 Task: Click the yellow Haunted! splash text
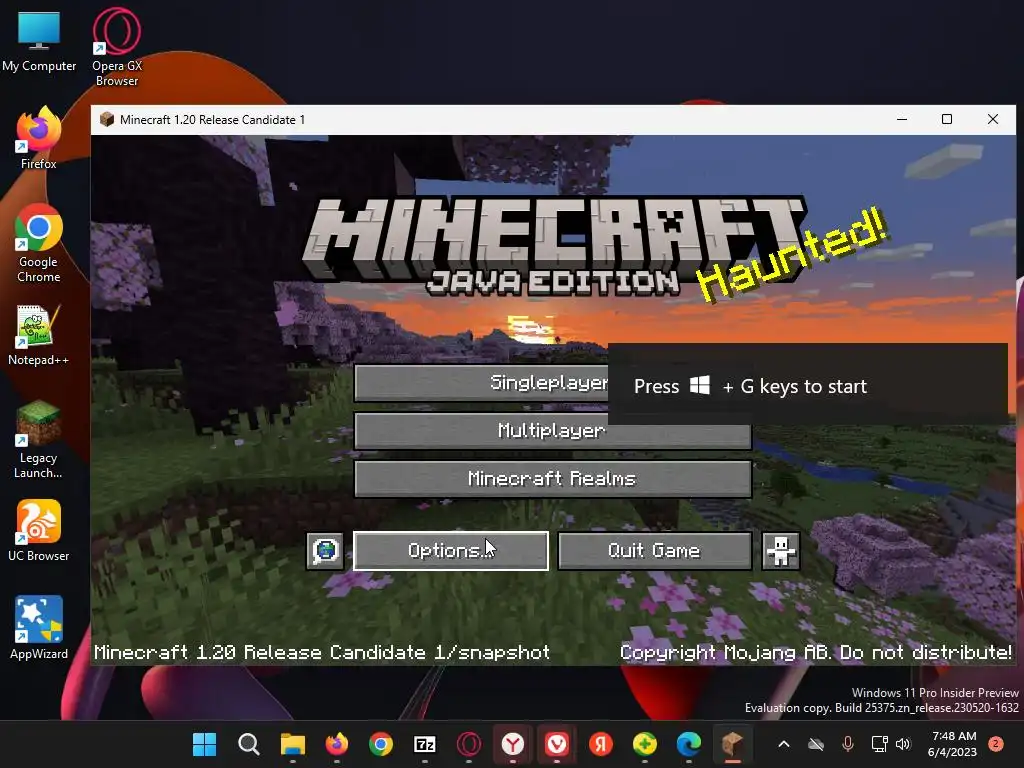coord(792,255)
